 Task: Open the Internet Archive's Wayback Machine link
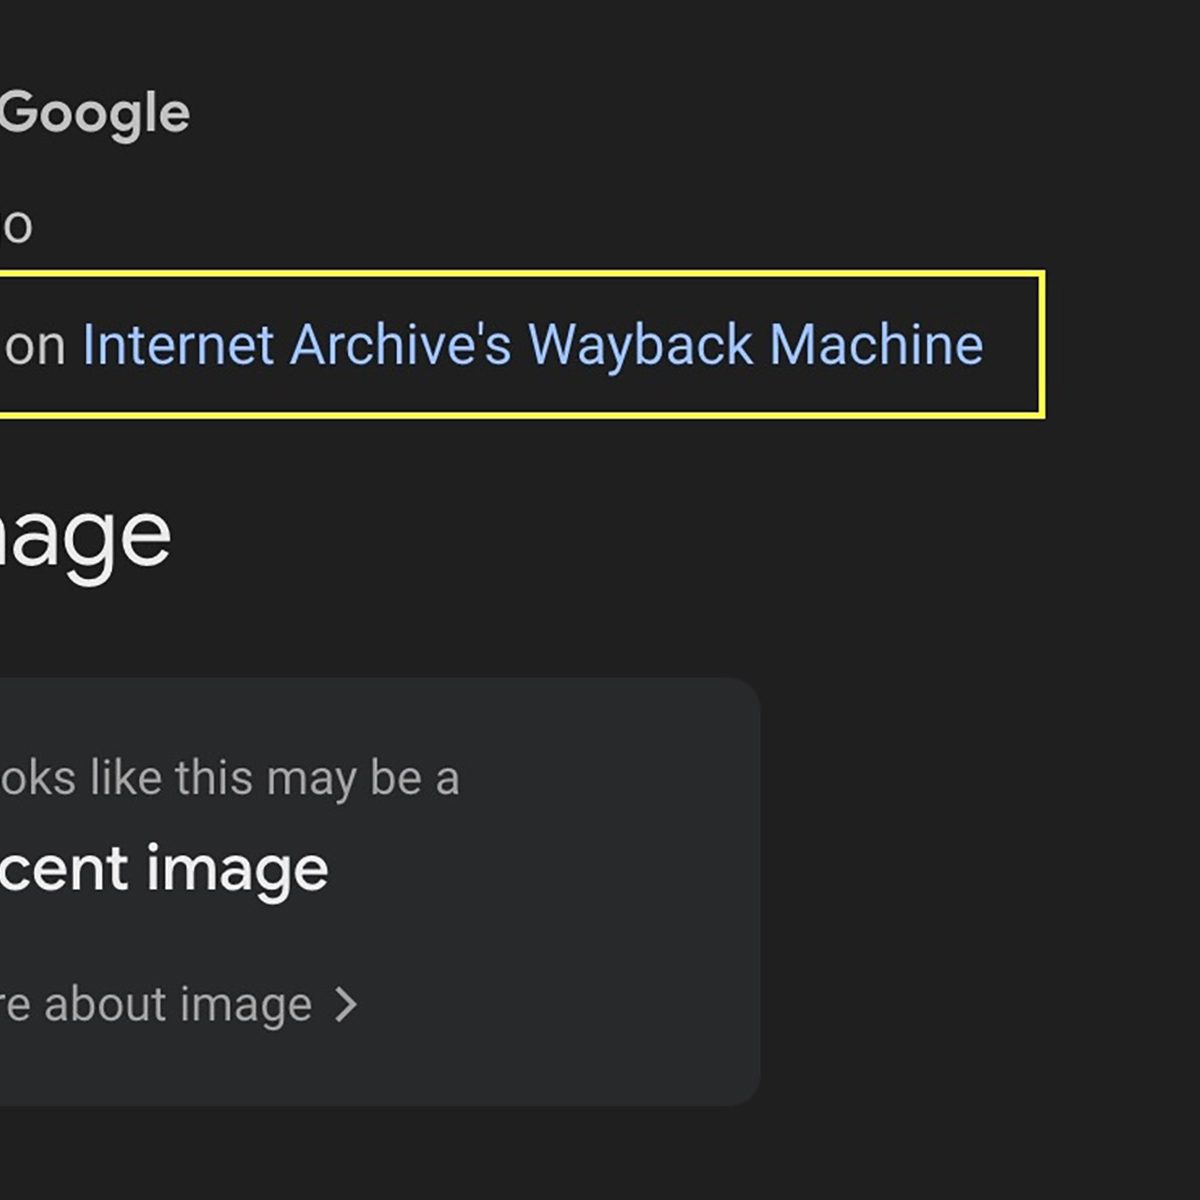tap(532, 345)
